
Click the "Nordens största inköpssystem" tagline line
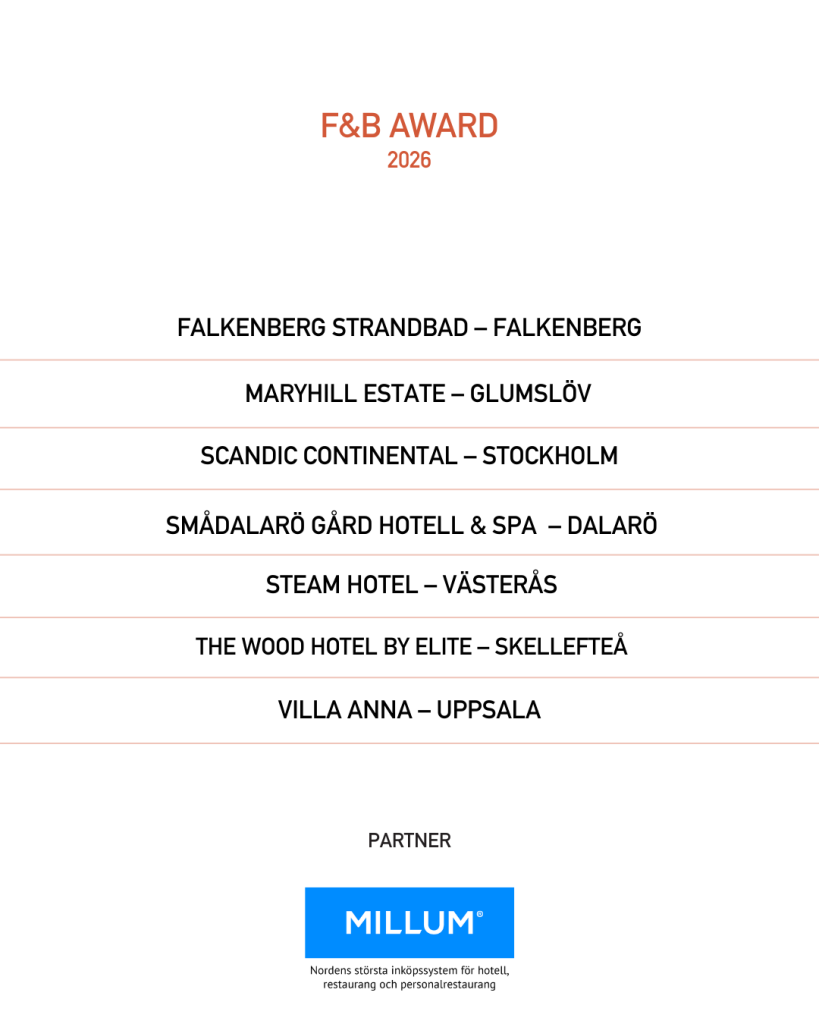point(409,970)
